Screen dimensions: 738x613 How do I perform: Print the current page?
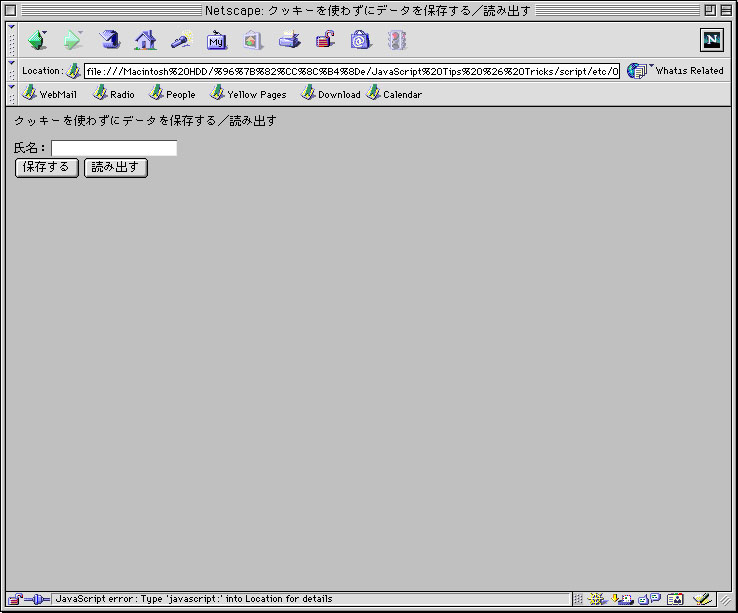(x=289, y=40)
